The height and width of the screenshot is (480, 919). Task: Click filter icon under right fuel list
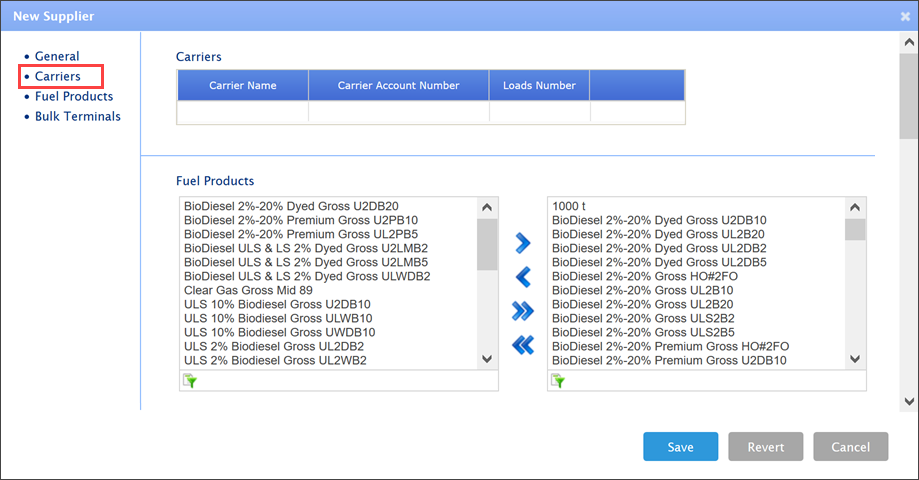click(558, 381)
